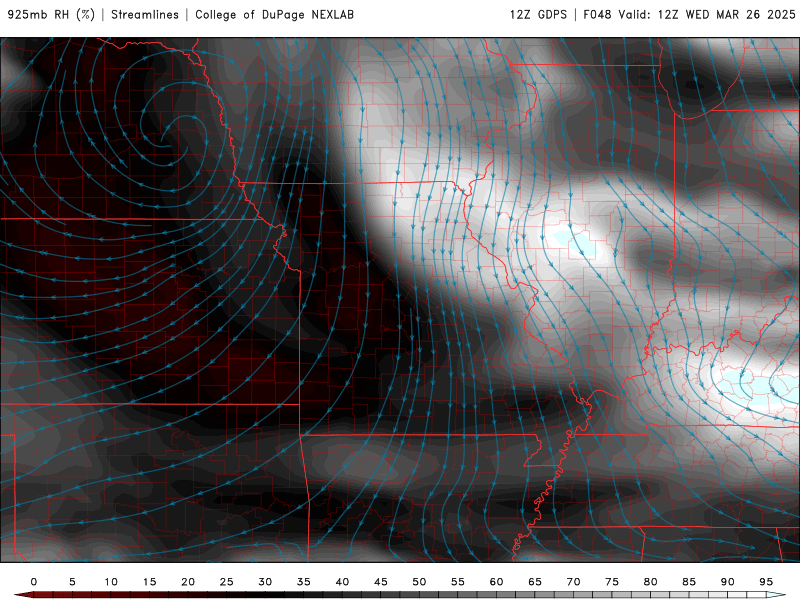800x600 pixels.
Task: Click the 0 label on the color scale
Action: (x=34, y=582)
